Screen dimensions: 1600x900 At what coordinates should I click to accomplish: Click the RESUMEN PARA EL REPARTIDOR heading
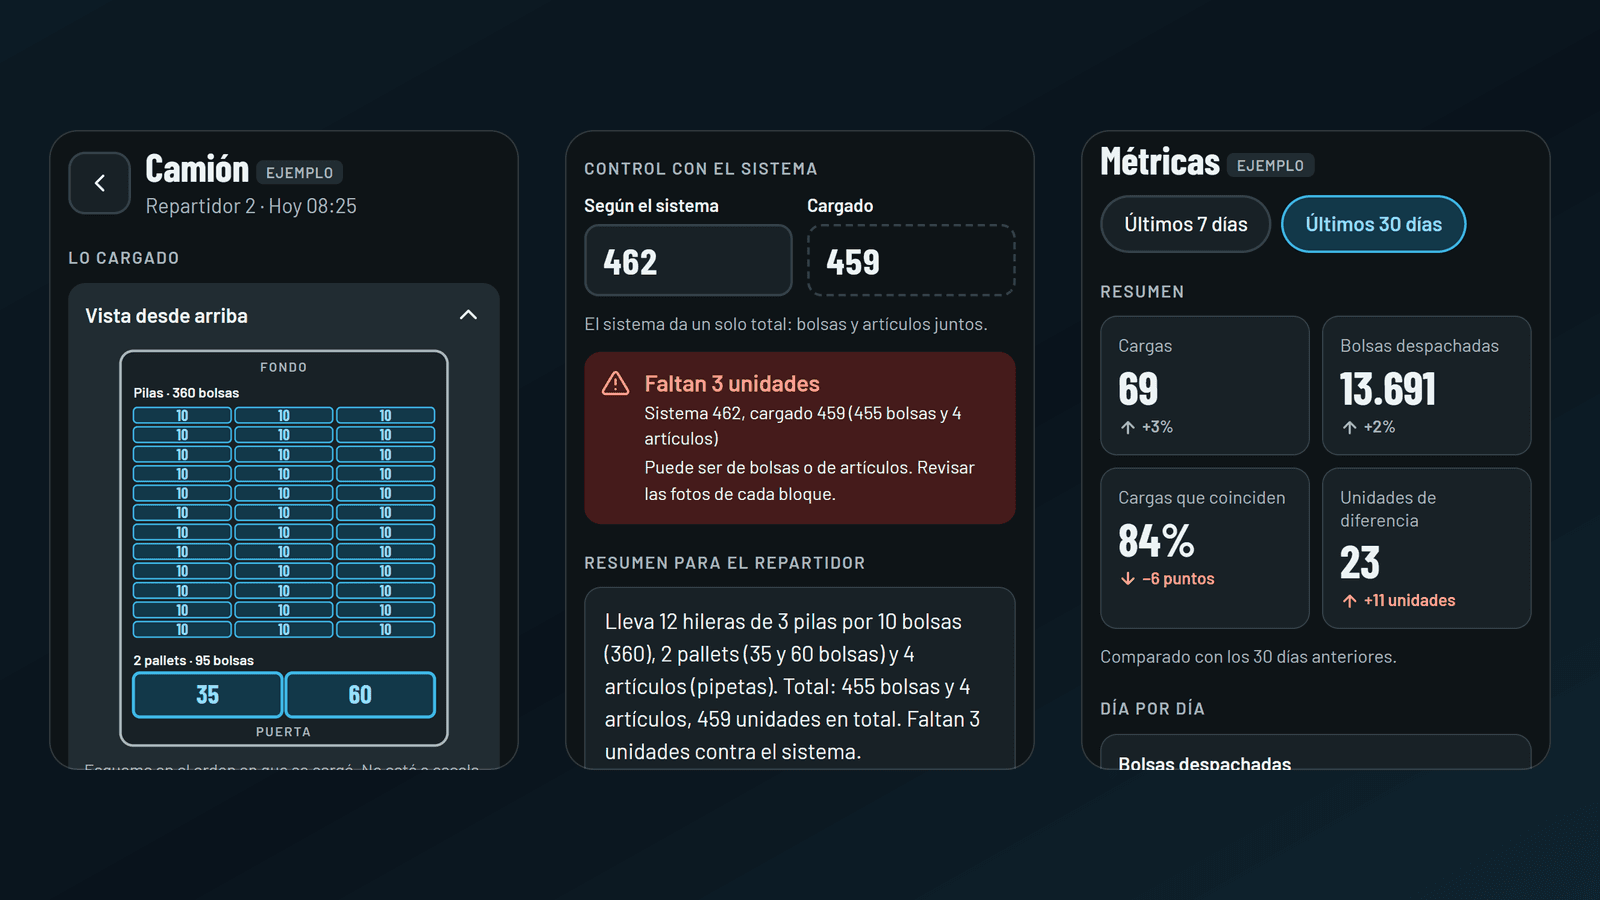coord(725,563)
